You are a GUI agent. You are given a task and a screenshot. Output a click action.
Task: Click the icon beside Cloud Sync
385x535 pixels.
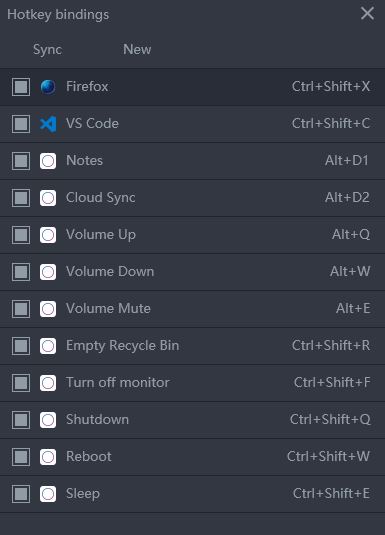tap(48, 198)
